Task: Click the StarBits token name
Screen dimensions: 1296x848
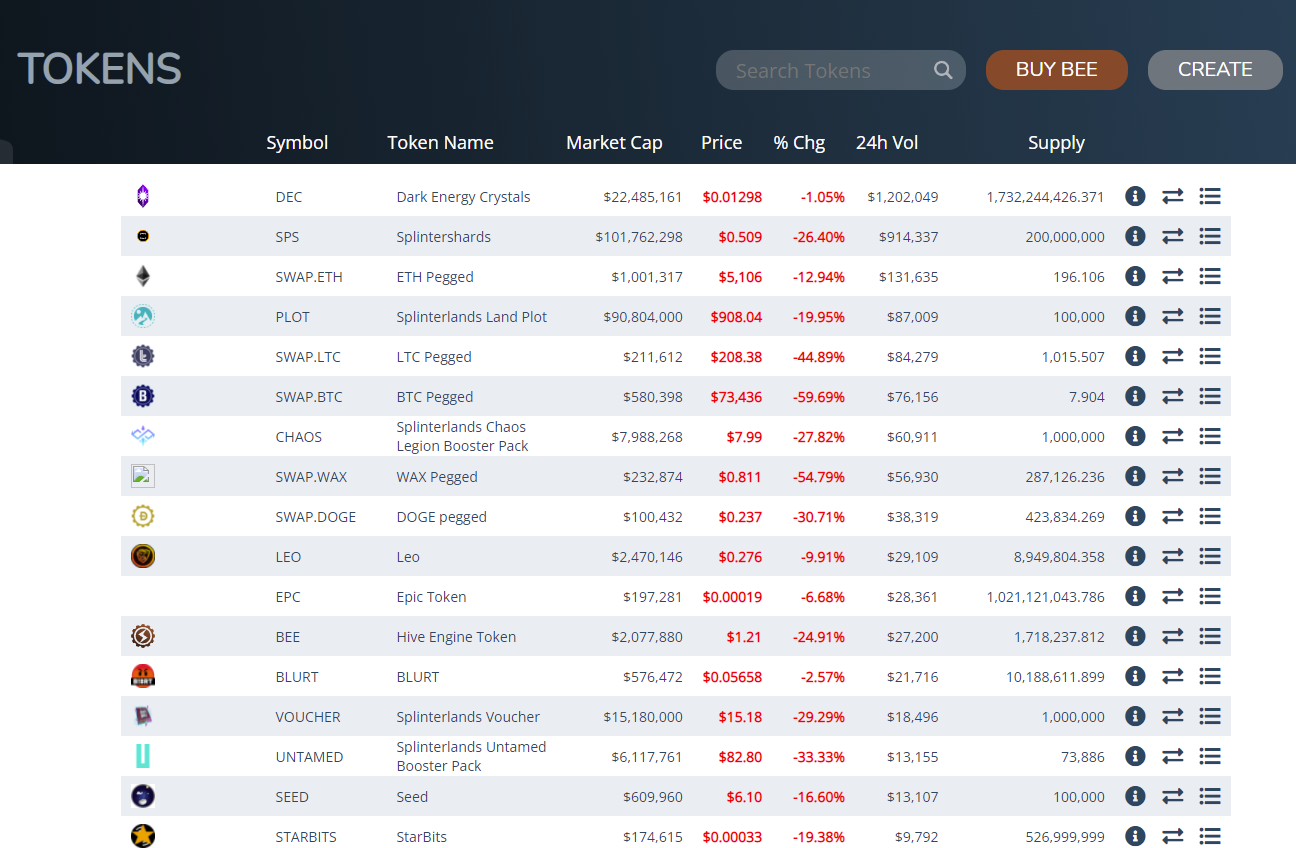Action: click(x=421, y=837)
